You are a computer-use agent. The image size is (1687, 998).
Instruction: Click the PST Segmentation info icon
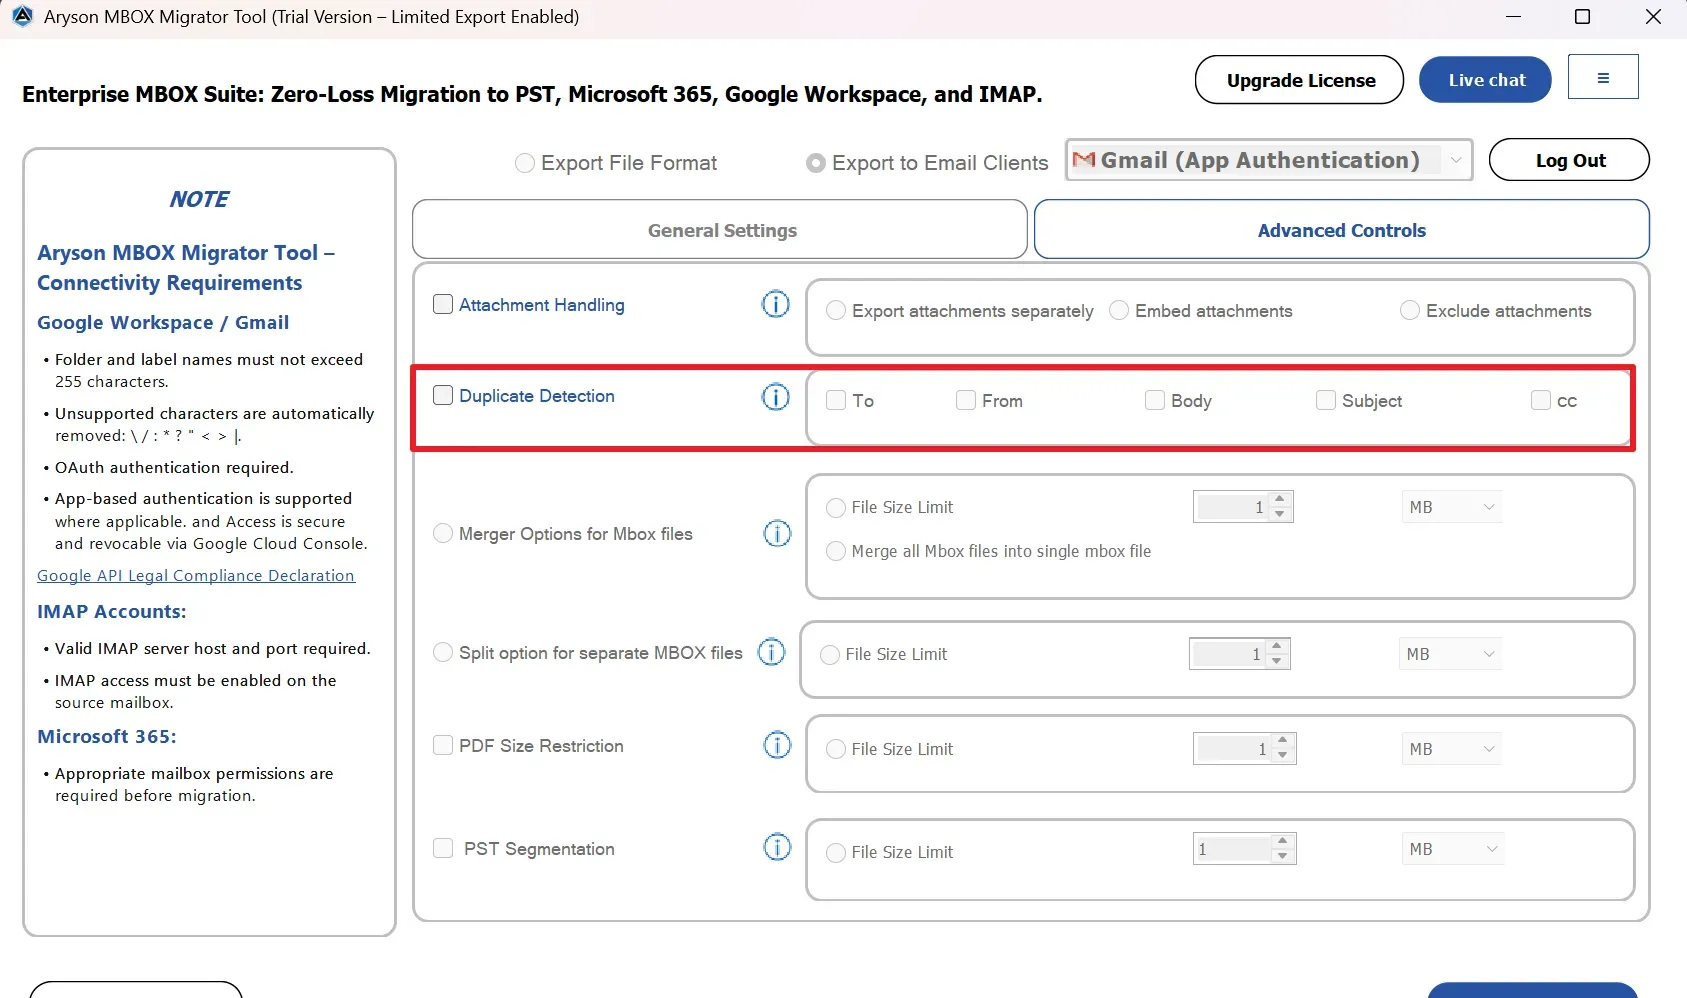(777, 848)
